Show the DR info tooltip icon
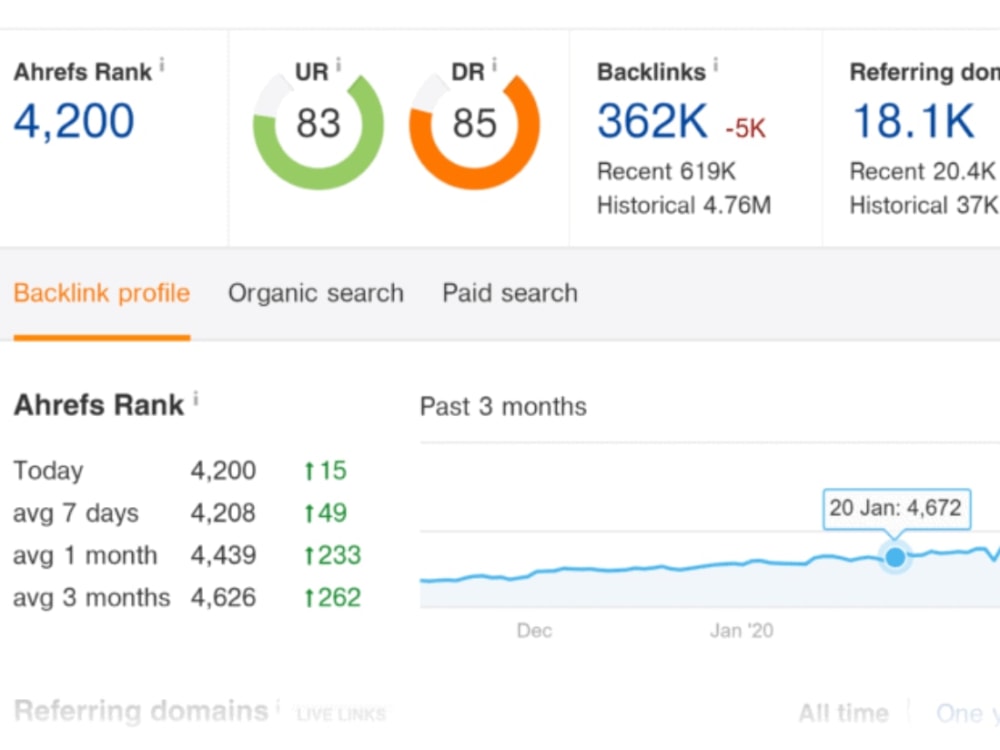The image size is (1000, 750). tap(494, 64)
